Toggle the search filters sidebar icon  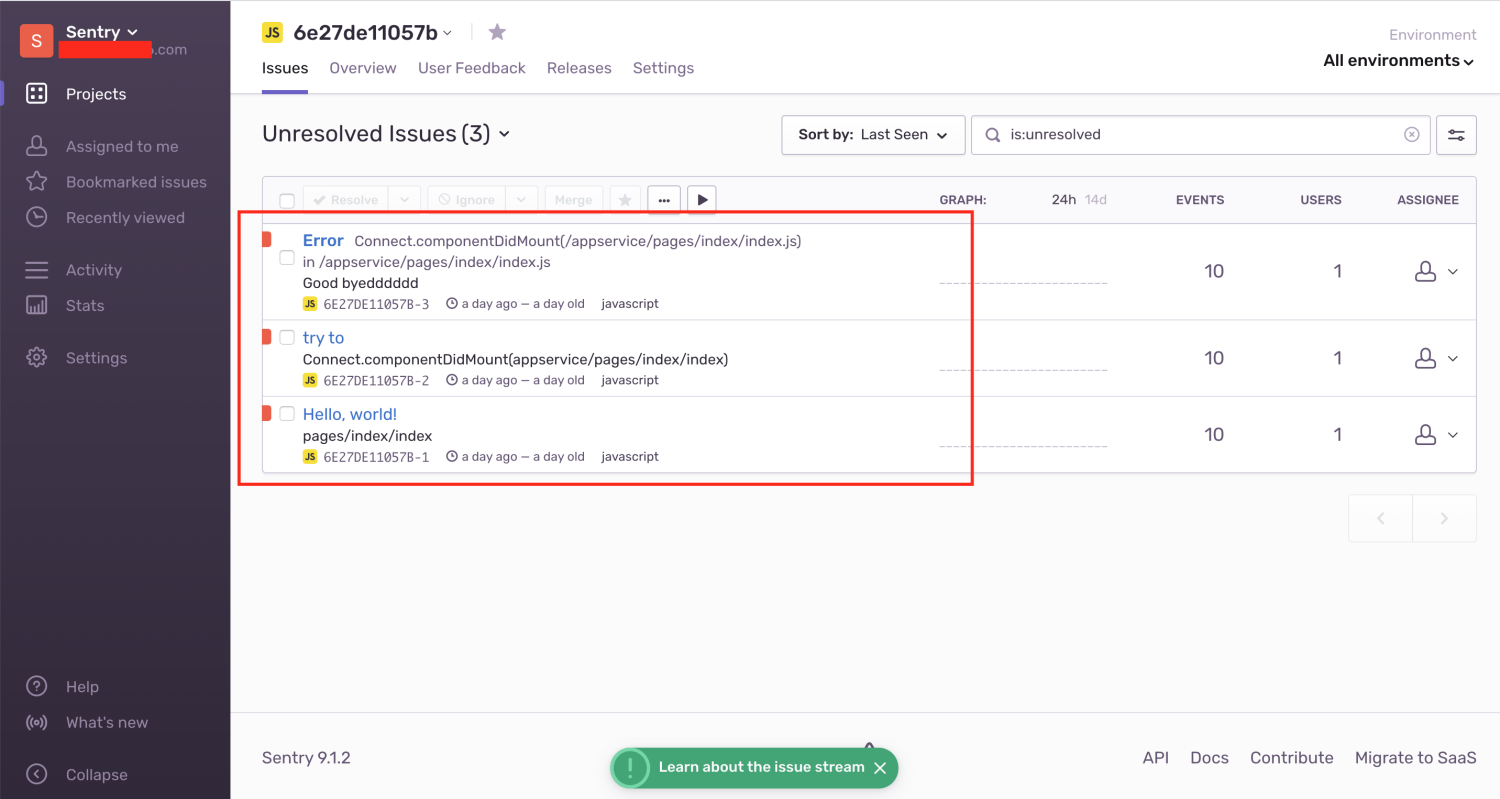coord(1456,135)
